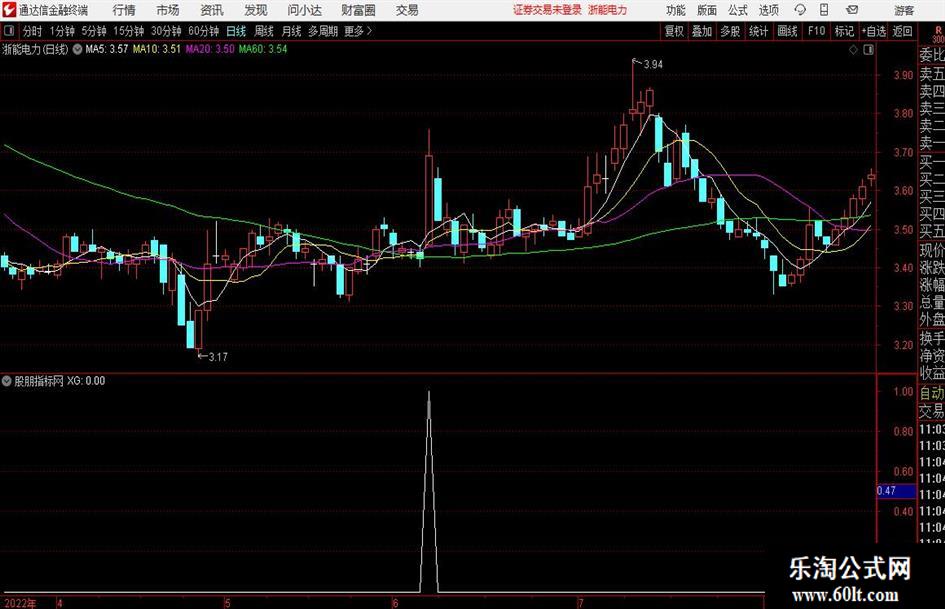Click the 复权 toolbar button
Viewport: 945px width, 609px height.
[674, 31]
